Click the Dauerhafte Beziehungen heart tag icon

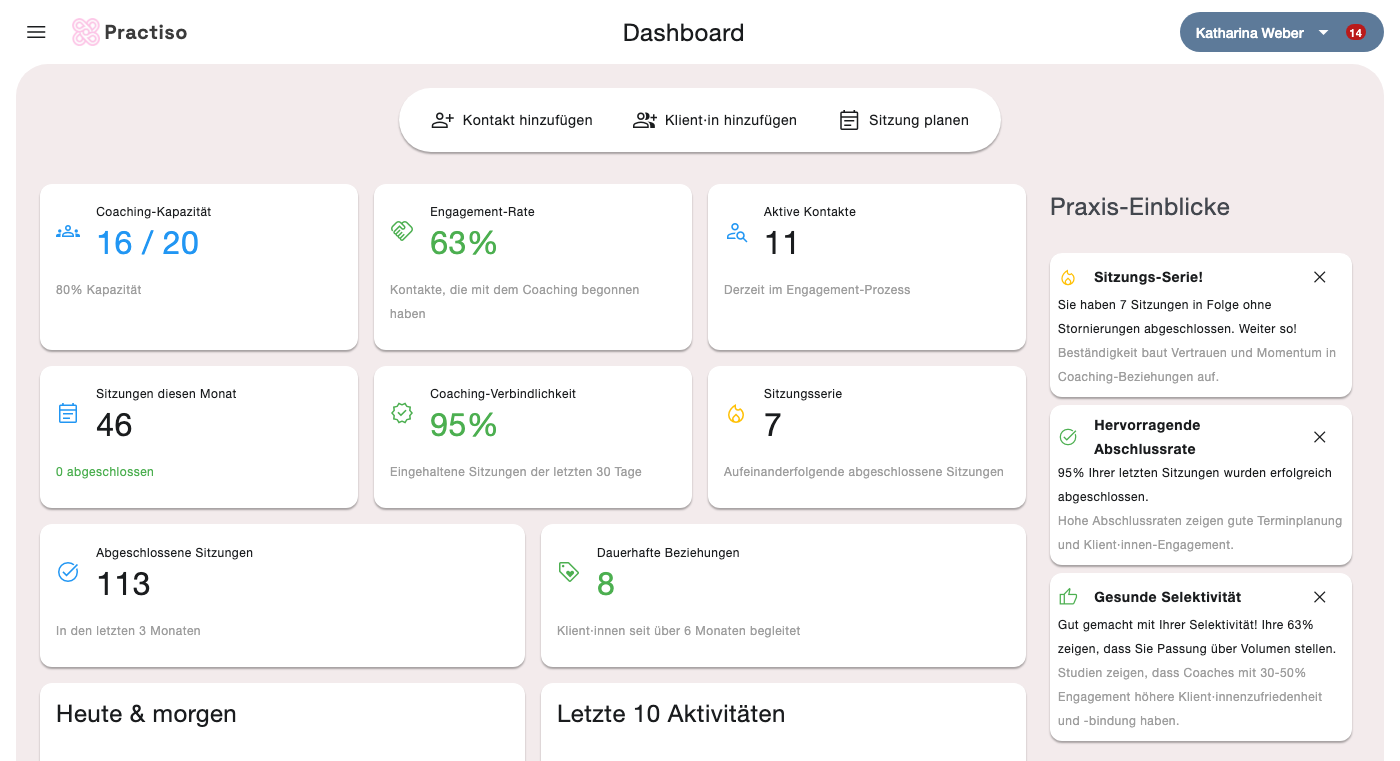[569, 572]
